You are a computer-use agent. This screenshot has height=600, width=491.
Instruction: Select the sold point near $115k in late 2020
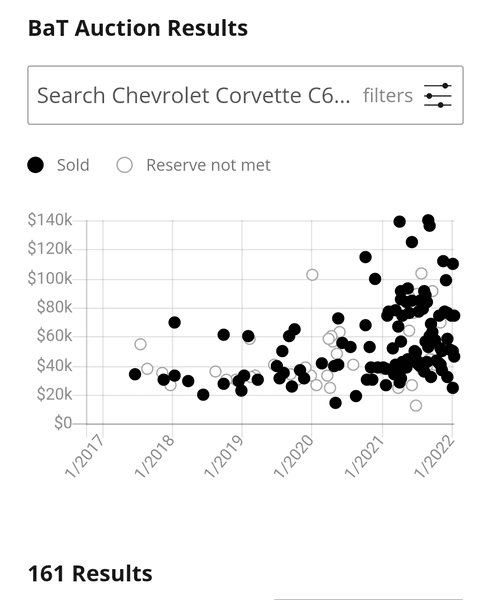[x=365, y=257]
